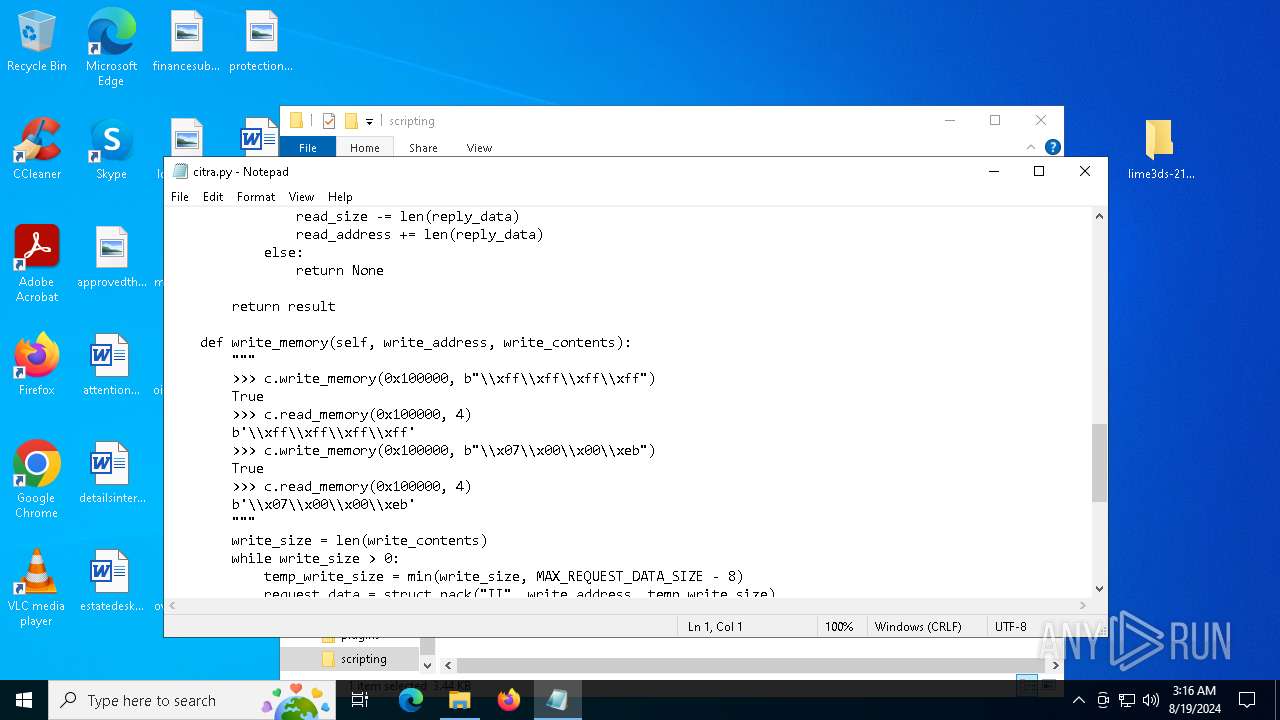This screenshot has width=1280, height=720.
Task: Open the Customize Quick Access Toolbar dropdown
Action: 369,122
